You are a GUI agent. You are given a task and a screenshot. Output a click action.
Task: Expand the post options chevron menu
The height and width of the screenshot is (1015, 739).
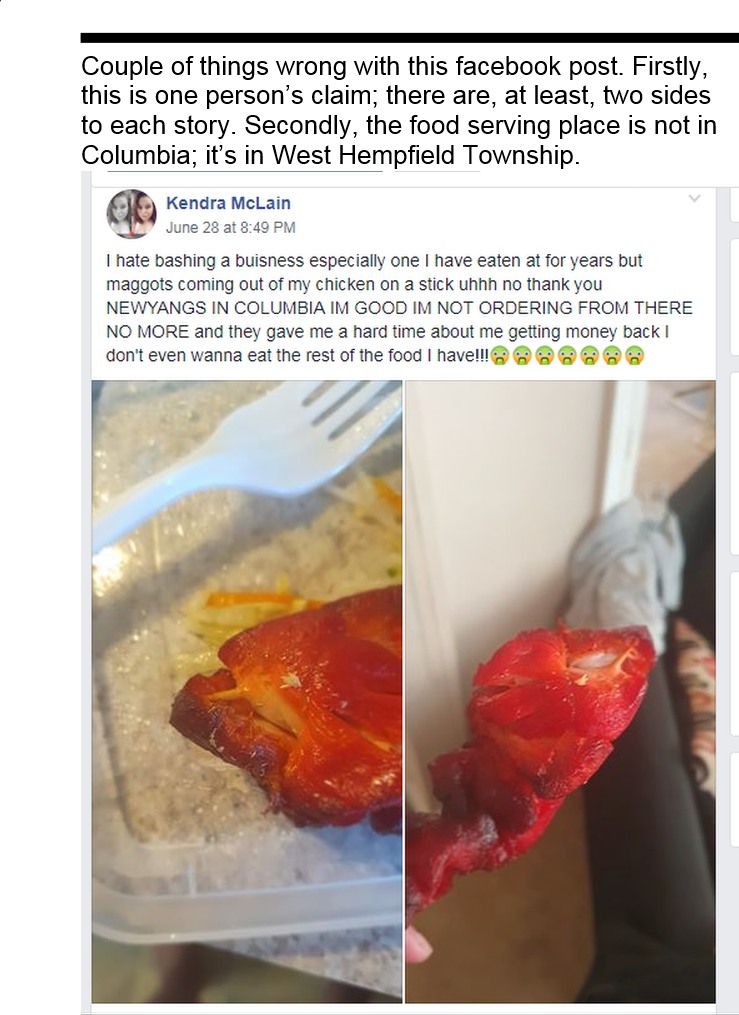(694, 199)
